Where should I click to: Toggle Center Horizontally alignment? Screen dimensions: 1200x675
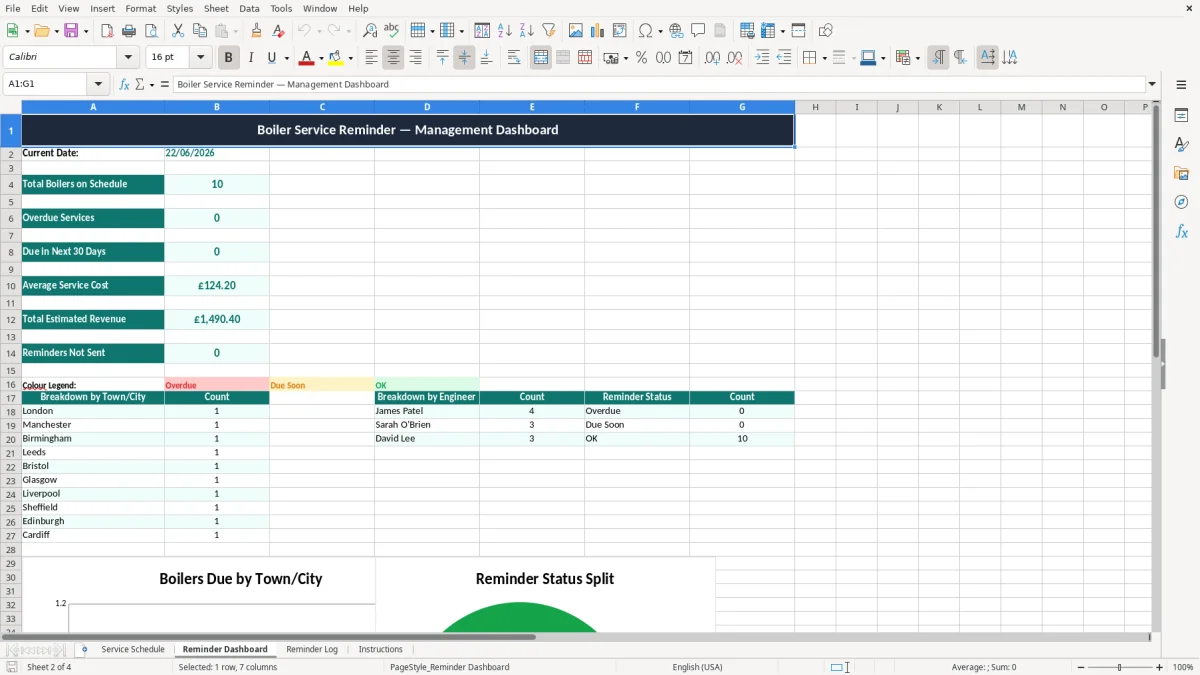point(393,58)
